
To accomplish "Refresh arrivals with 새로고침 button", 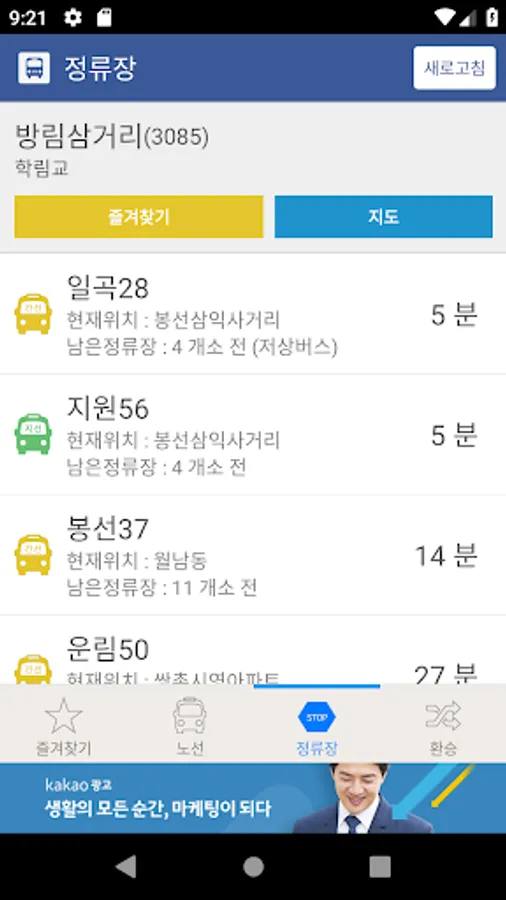I will [454, 68].
